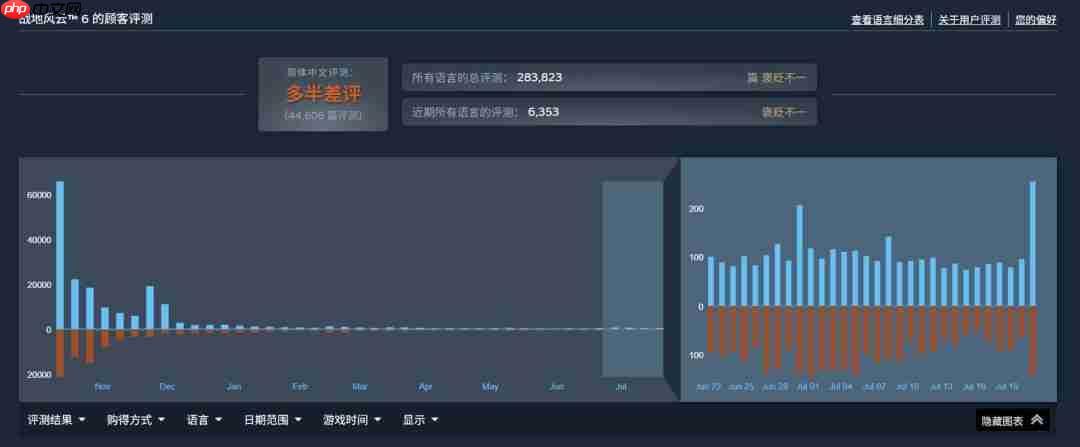
Task: Click the 战地风云 6 的顾客评测 heading
Action: pyautogui.click(x=85, y=19)
